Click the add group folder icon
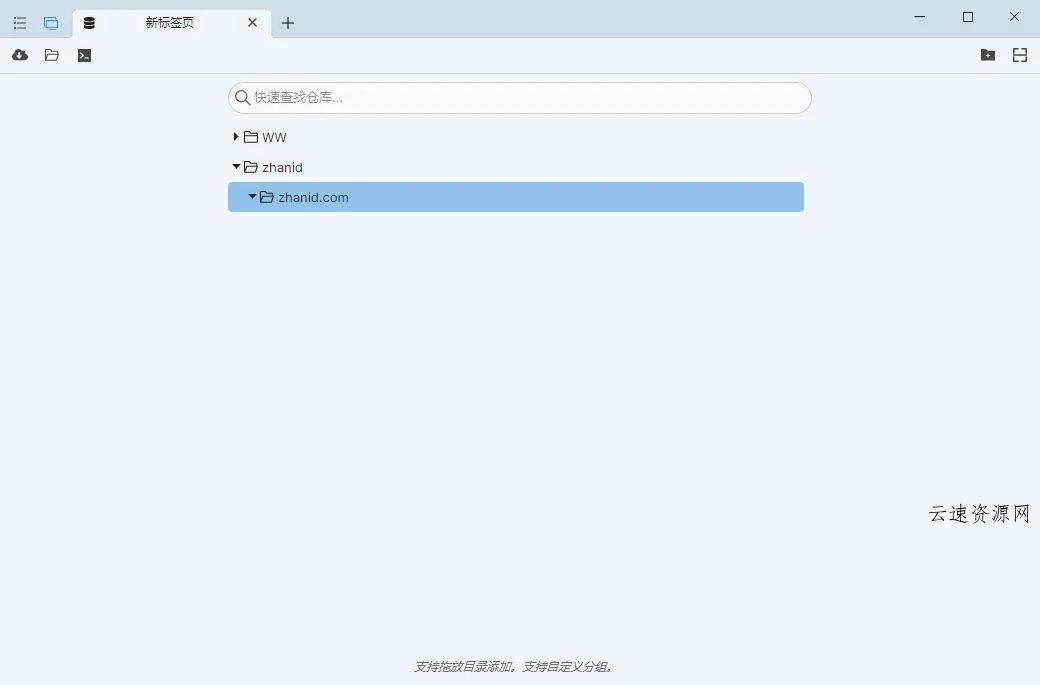1040x685 pixels. coord(988,55)
